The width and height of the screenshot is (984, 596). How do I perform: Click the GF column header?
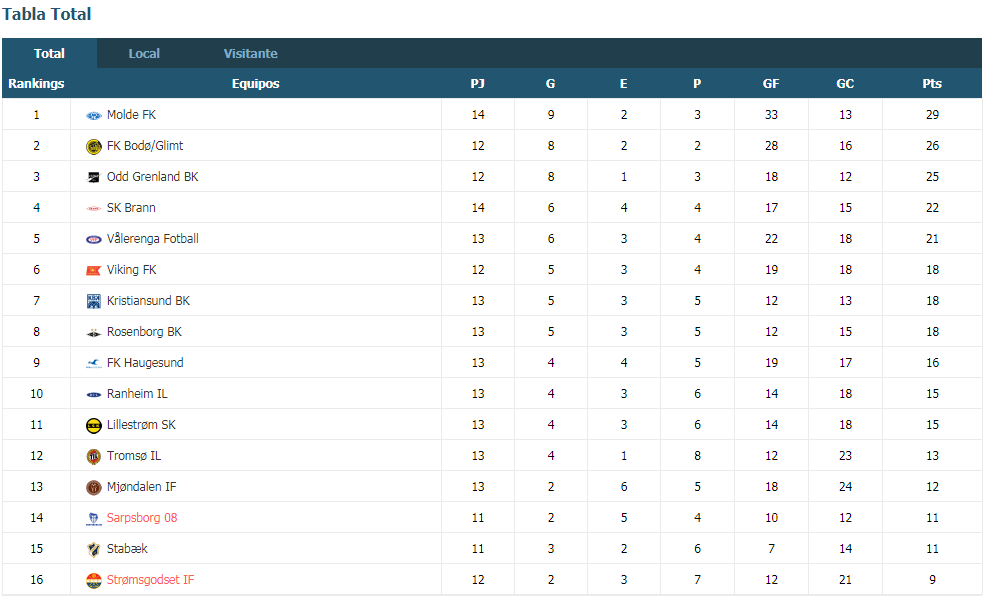point(771,83)
